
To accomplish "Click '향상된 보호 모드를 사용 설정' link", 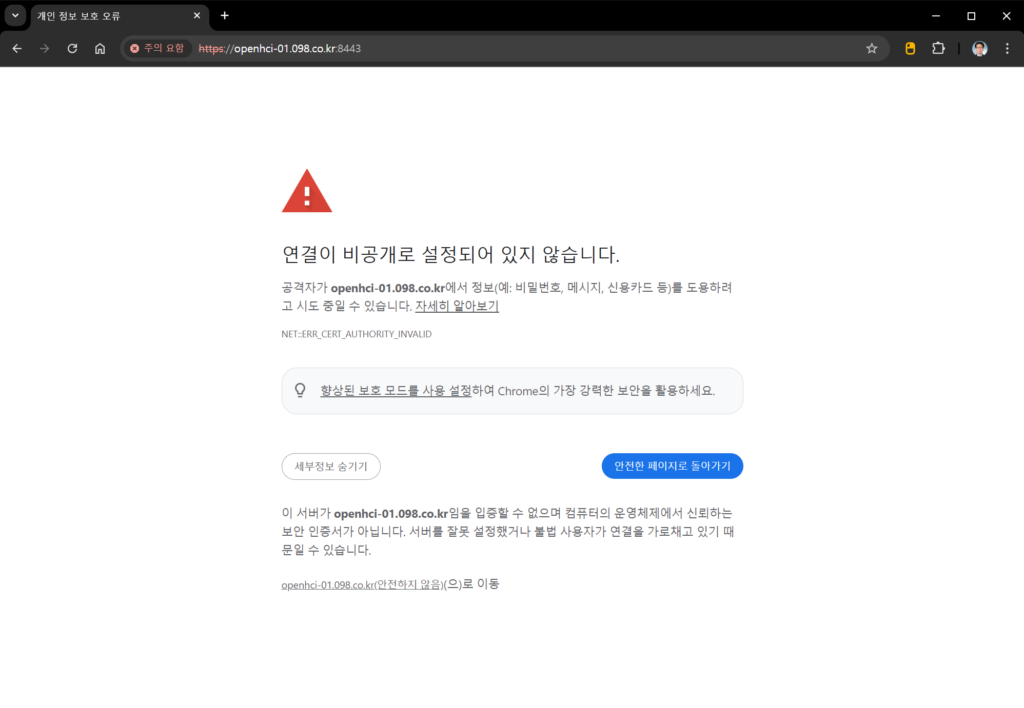I will coord(395,390).
